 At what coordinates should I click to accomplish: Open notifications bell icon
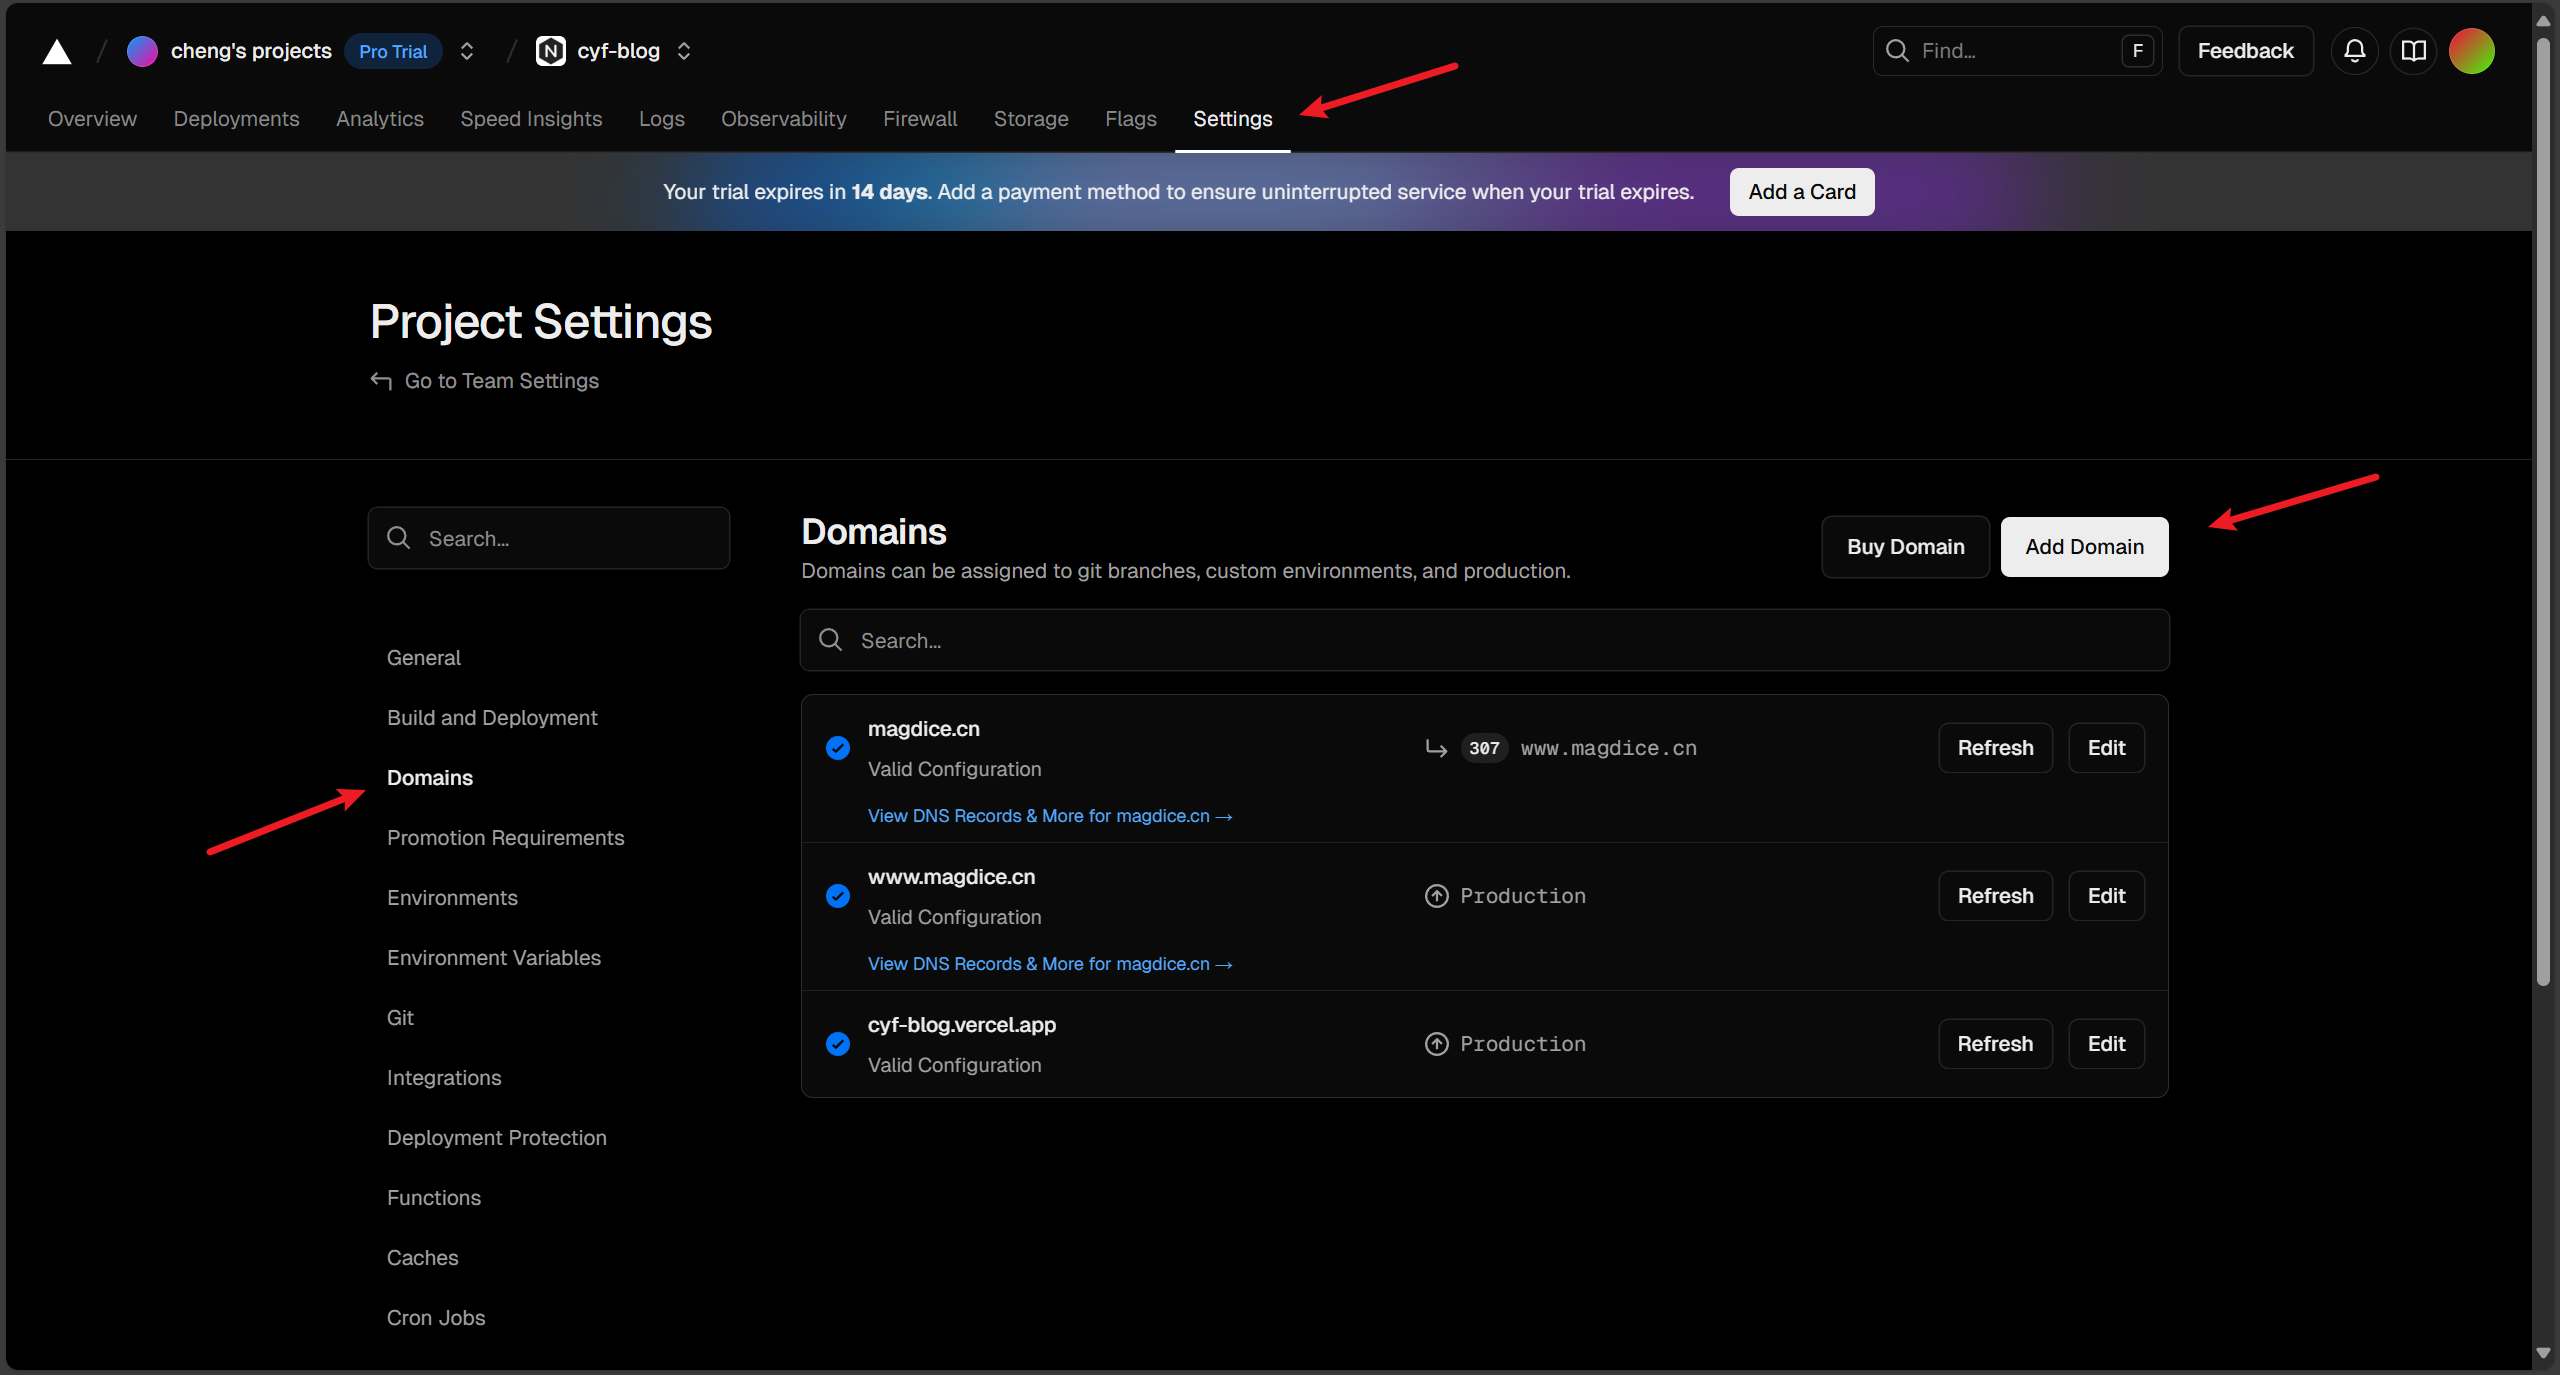(2354, 51)
